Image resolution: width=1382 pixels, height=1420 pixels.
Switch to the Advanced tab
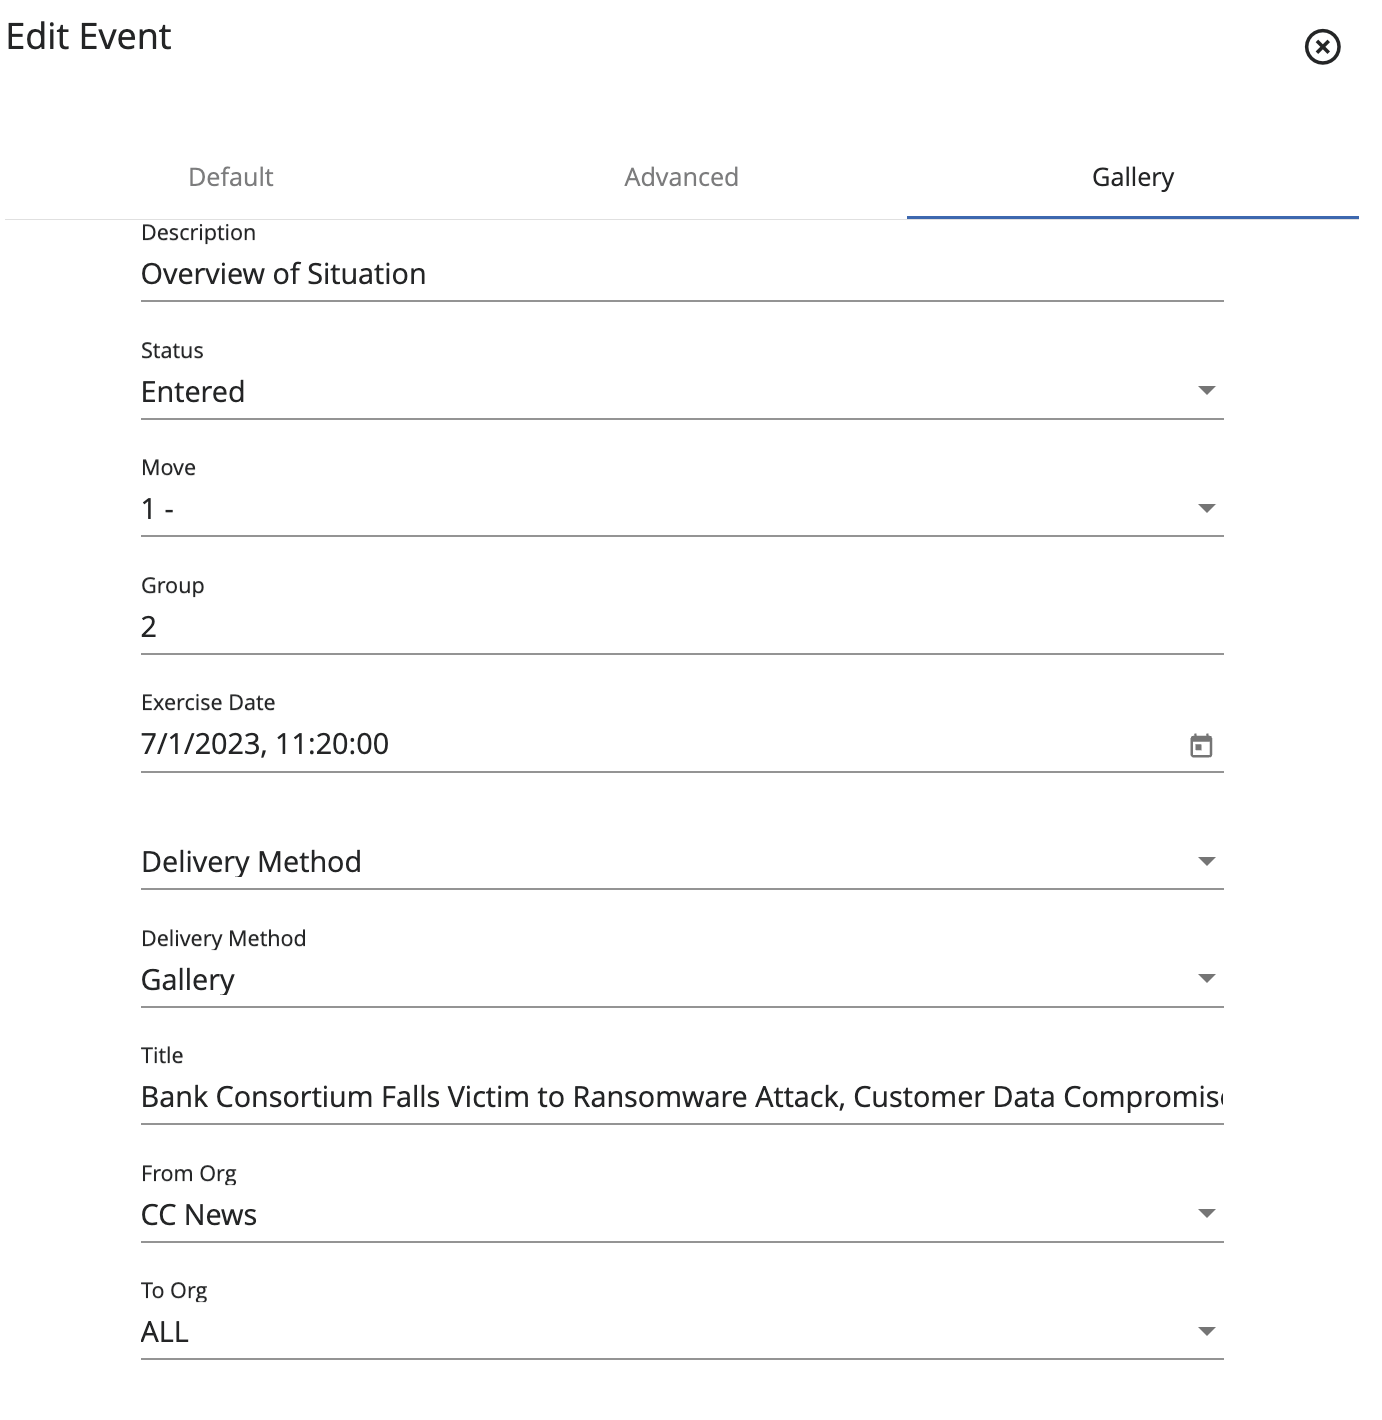[681, 177]
